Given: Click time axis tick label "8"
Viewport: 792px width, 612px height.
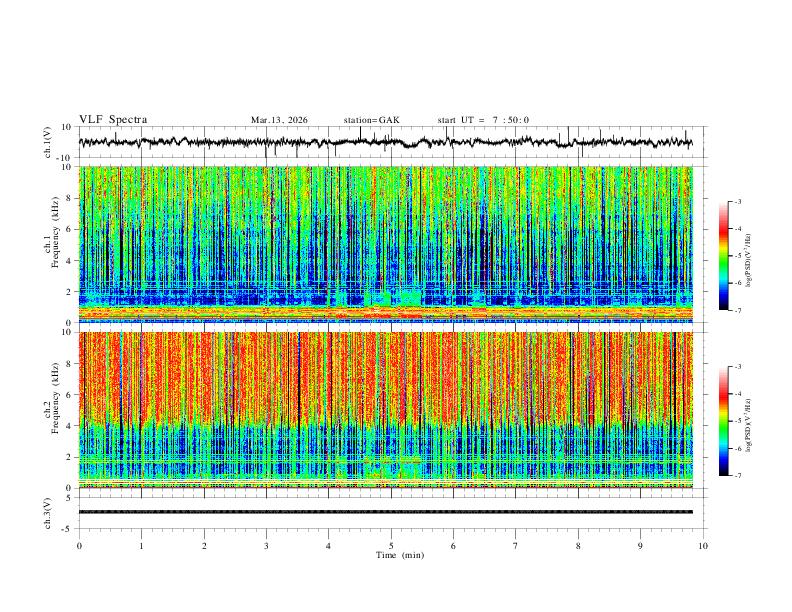Looking at the screenshot, I should 578,546.
